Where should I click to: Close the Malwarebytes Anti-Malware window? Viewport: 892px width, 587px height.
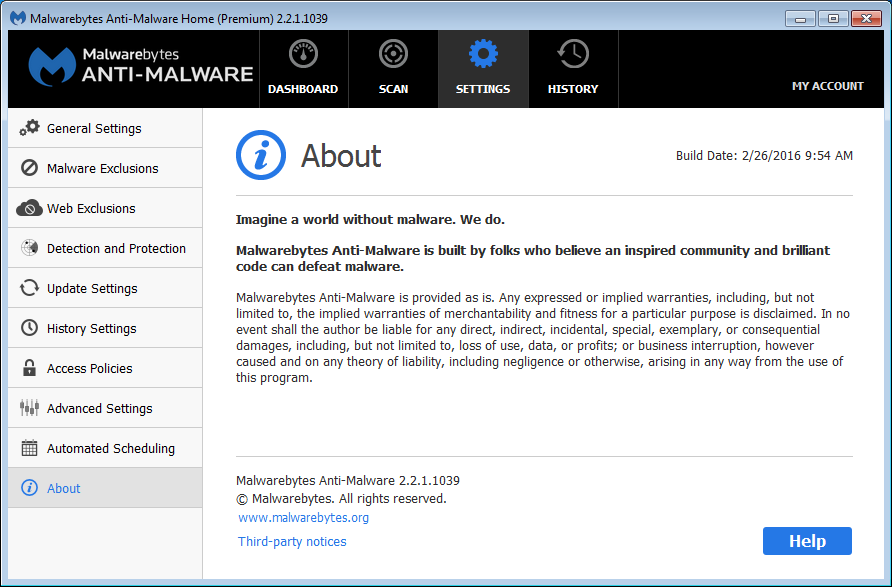(x=866, y=19)
